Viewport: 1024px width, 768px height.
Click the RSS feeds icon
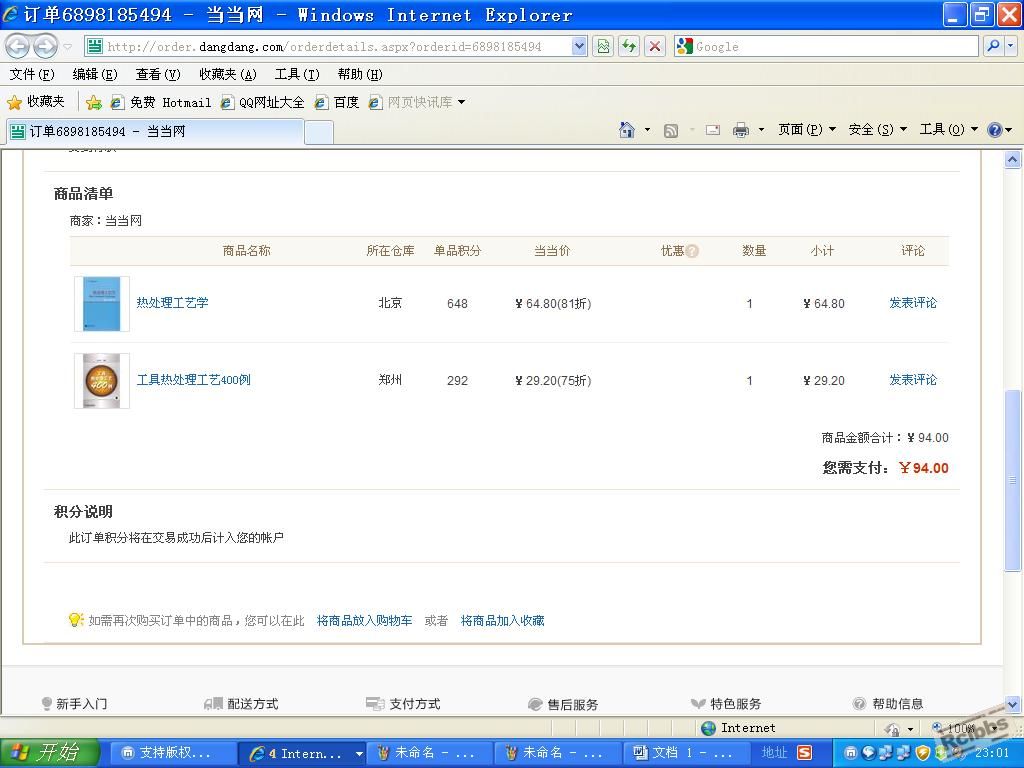pos(671,131)
